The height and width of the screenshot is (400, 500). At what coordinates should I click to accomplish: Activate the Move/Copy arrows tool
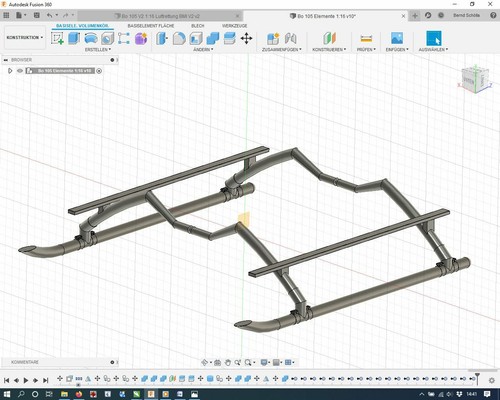(x=246, y=38)
